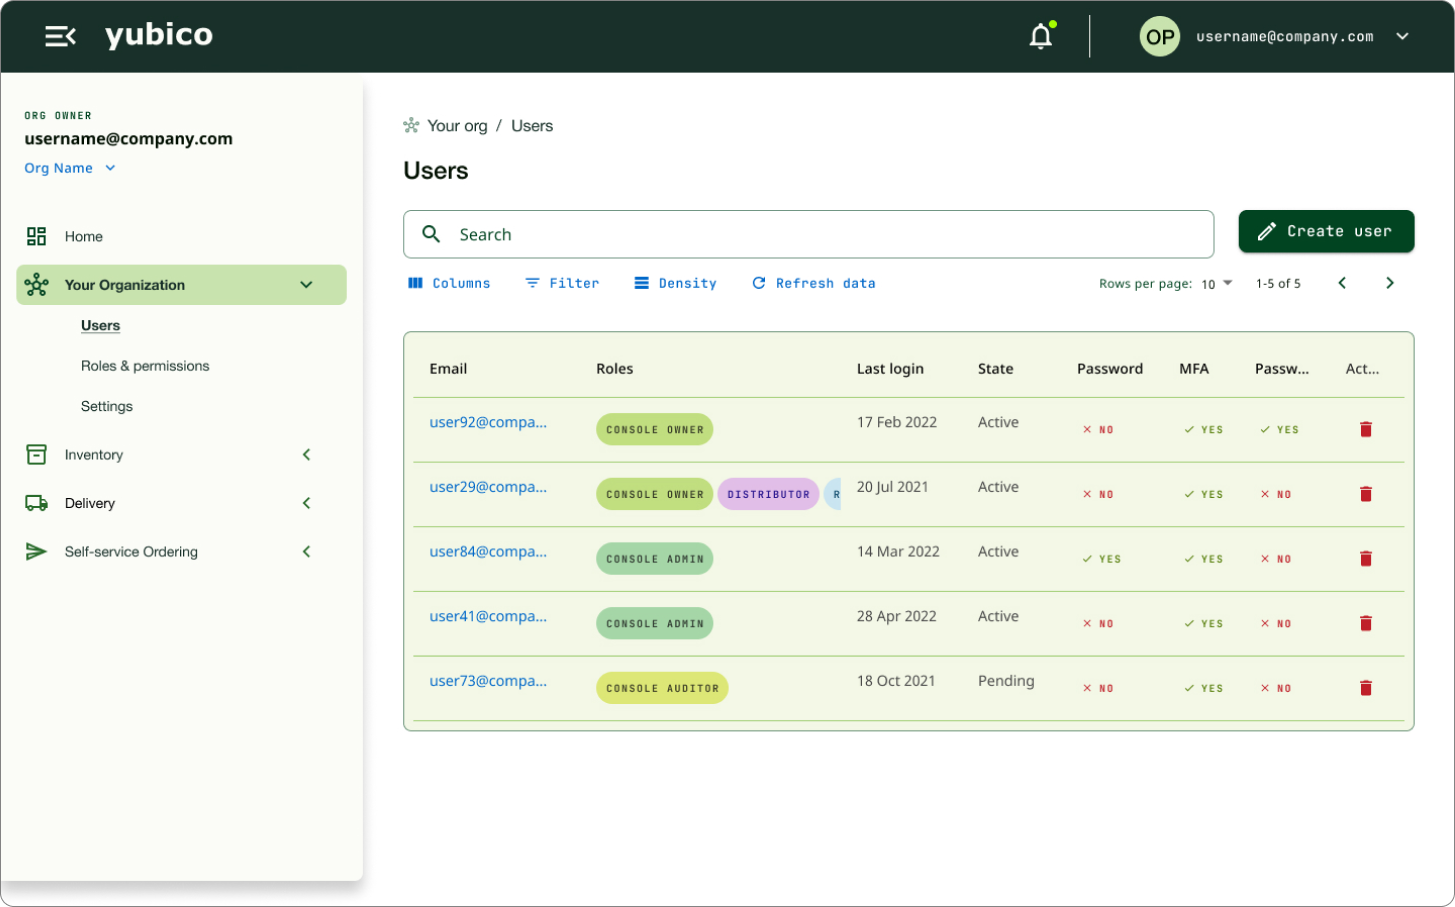The width and height of the screenshot is (1455, 907).
Task: Expand the Org Name dropdown
Action: click(x=70, y=168)
